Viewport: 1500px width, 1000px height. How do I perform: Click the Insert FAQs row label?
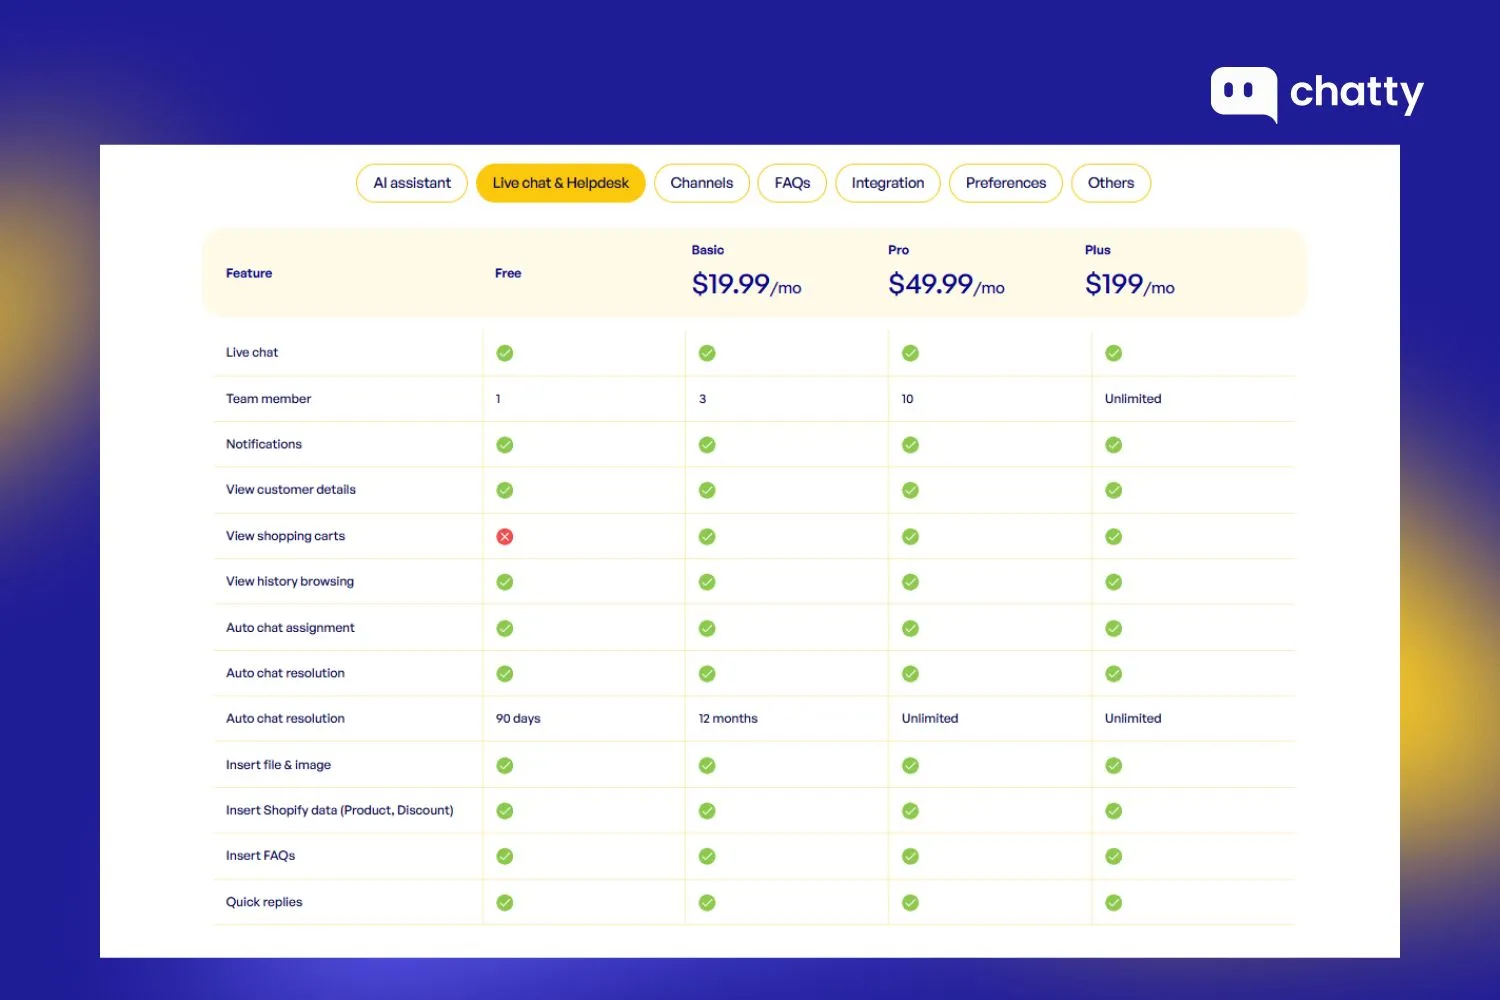[x=260, y=856]
